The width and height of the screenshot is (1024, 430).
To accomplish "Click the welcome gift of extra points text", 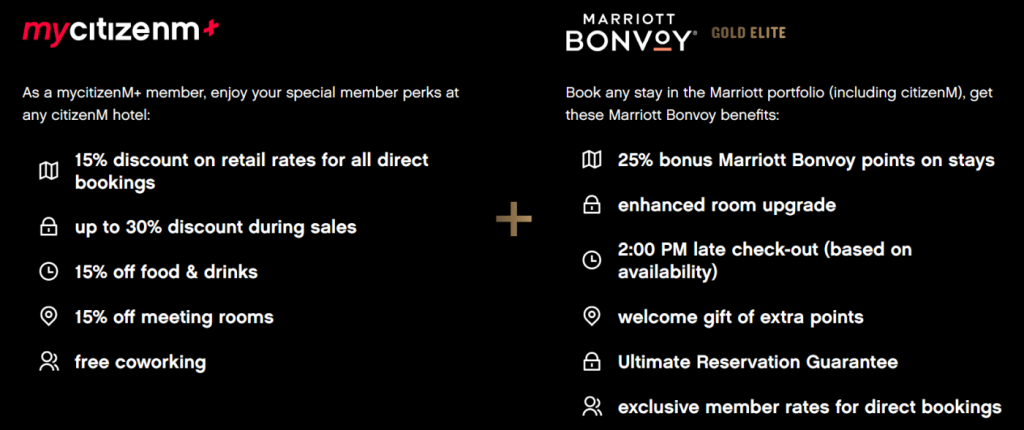I will point(741,318).
